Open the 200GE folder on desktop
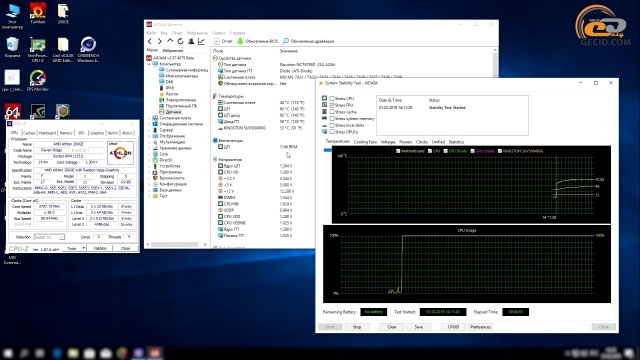This screenshot has width=640, height=360. (63, 13)
